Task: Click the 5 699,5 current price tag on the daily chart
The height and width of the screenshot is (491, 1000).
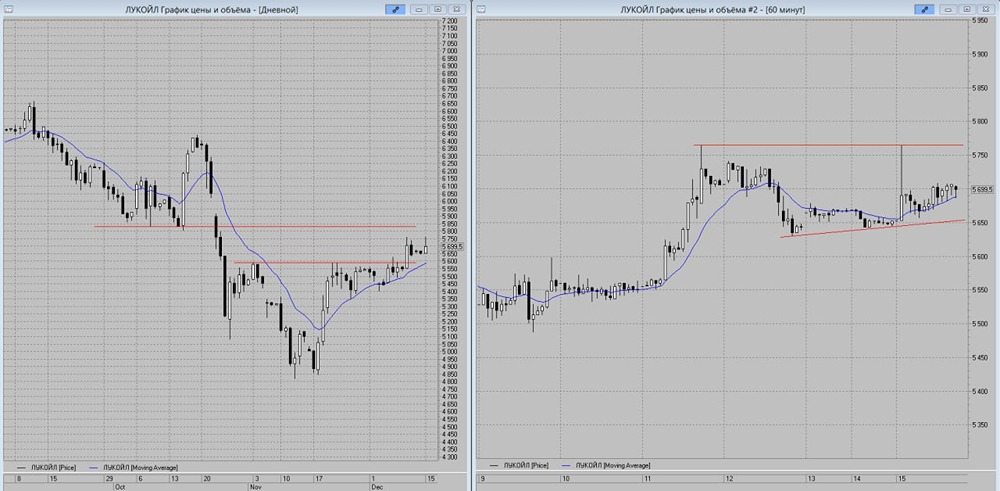Action: [x=453, y=247]
